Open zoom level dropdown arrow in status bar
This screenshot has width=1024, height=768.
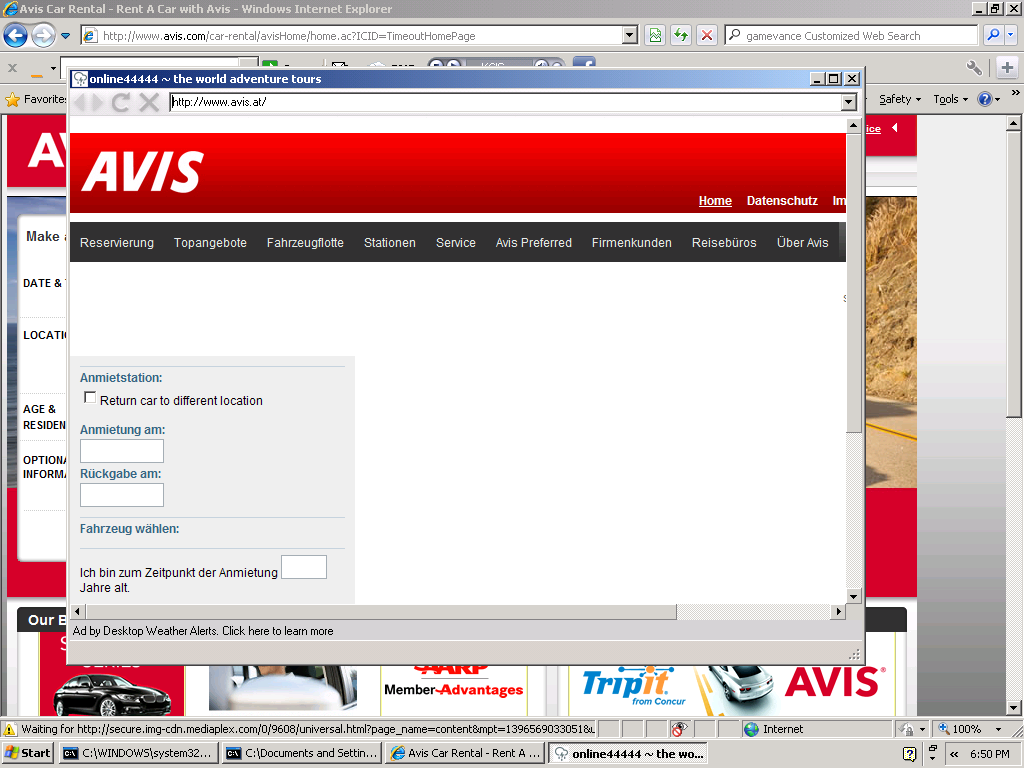998,729
